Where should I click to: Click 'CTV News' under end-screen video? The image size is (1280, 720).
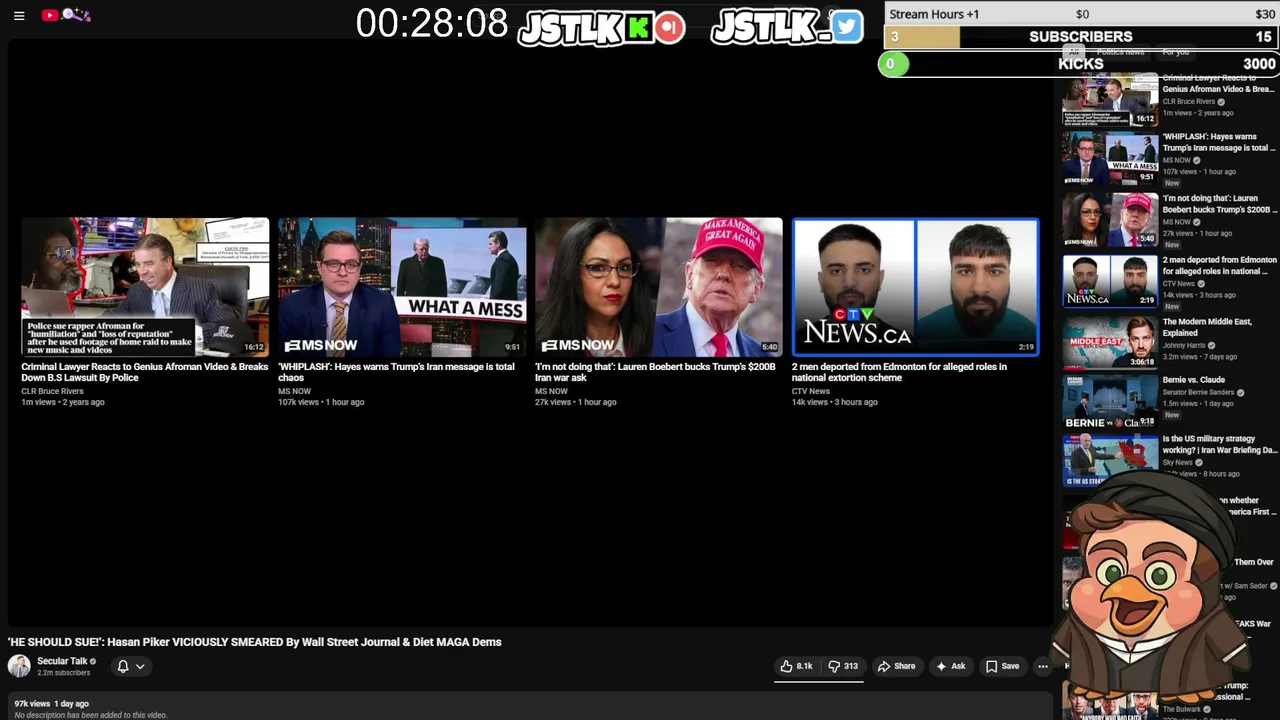tap(811, 391)
